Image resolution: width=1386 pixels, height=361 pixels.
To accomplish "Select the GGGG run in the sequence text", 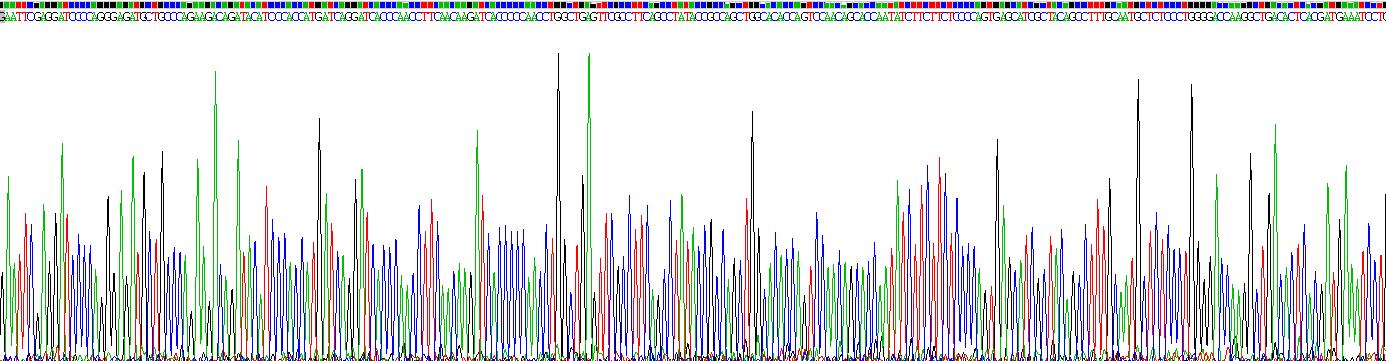I will [1200, 17].
